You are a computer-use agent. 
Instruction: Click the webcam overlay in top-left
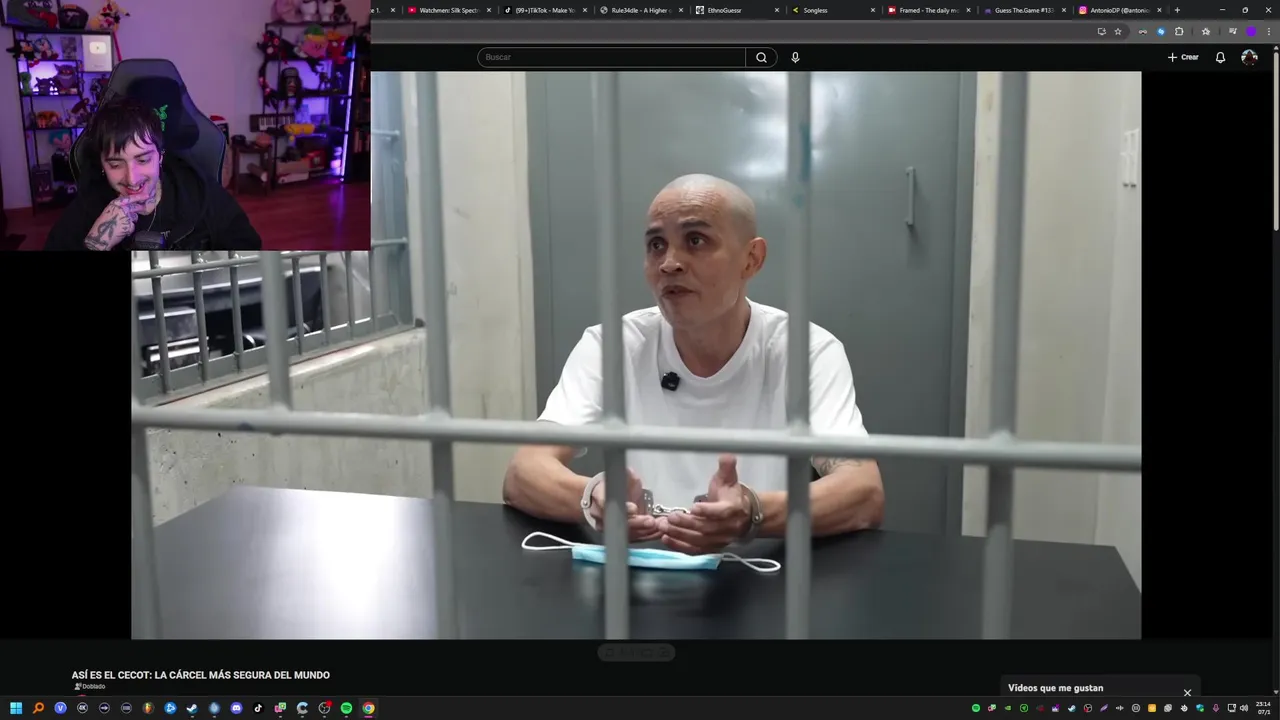(x=185, y=125)
